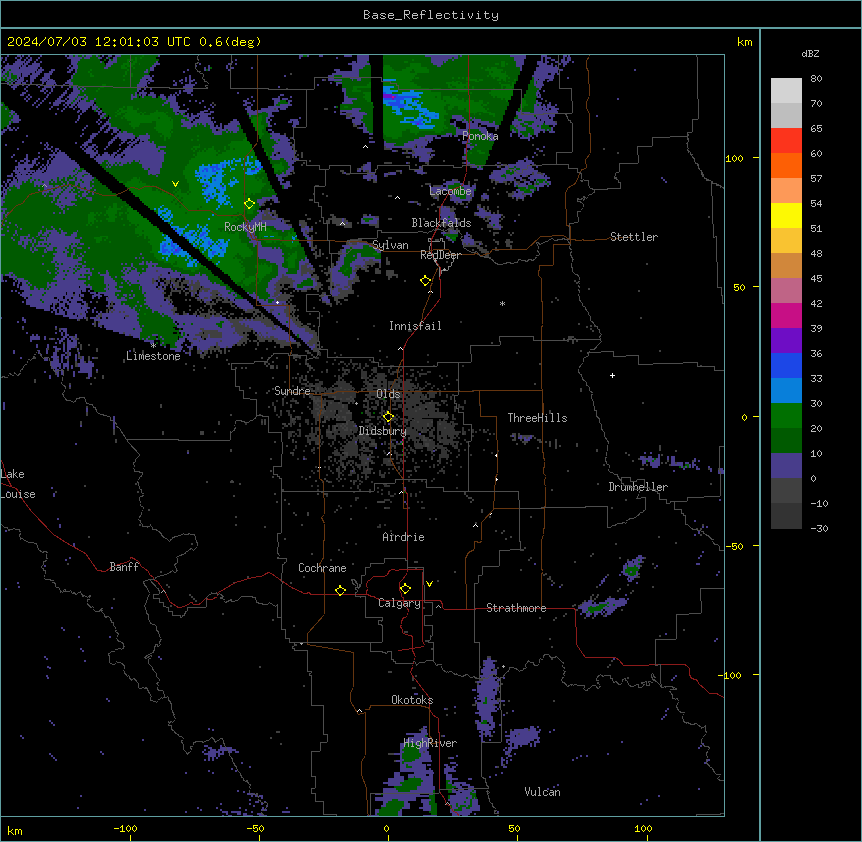
Task: Click the 80 value in dBZ legend
Action: [x=816, y=79]
